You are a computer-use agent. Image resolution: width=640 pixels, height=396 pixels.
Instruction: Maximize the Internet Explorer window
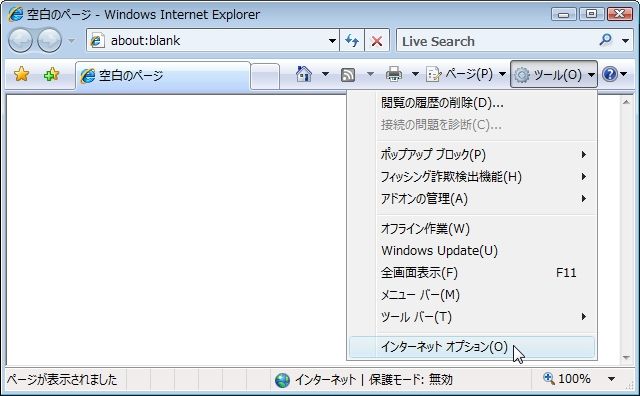[x=591, y=14]
